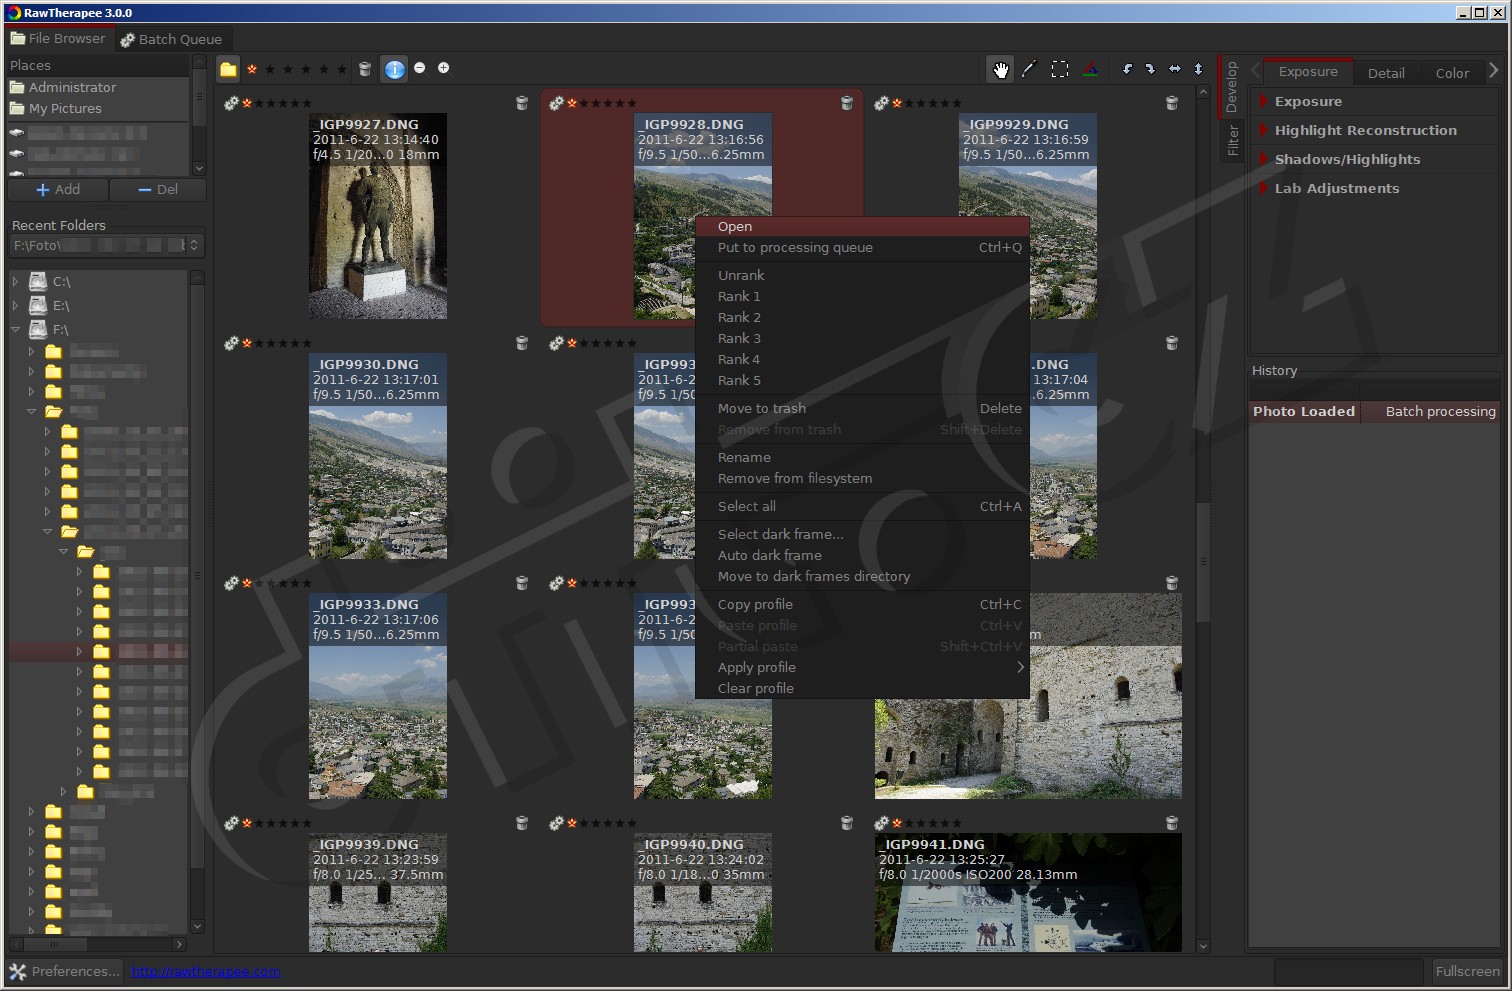The height and width of the screenshot is (991, 1512).
Task: Switch to the Detail tab
Action: (1386, 73)
